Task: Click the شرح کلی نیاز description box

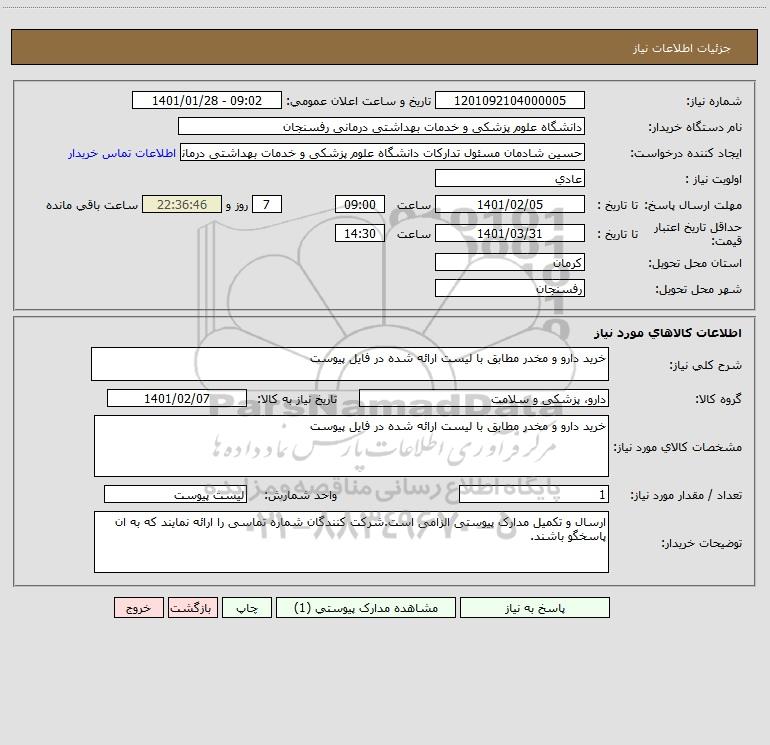Action: pyautogui.click(x=350, y=364)
